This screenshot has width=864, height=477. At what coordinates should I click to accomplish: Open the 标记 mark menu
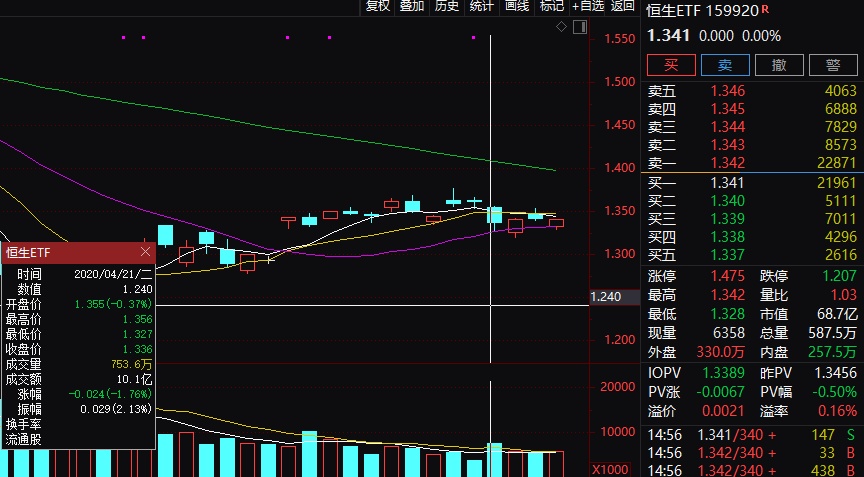point(552,6)
